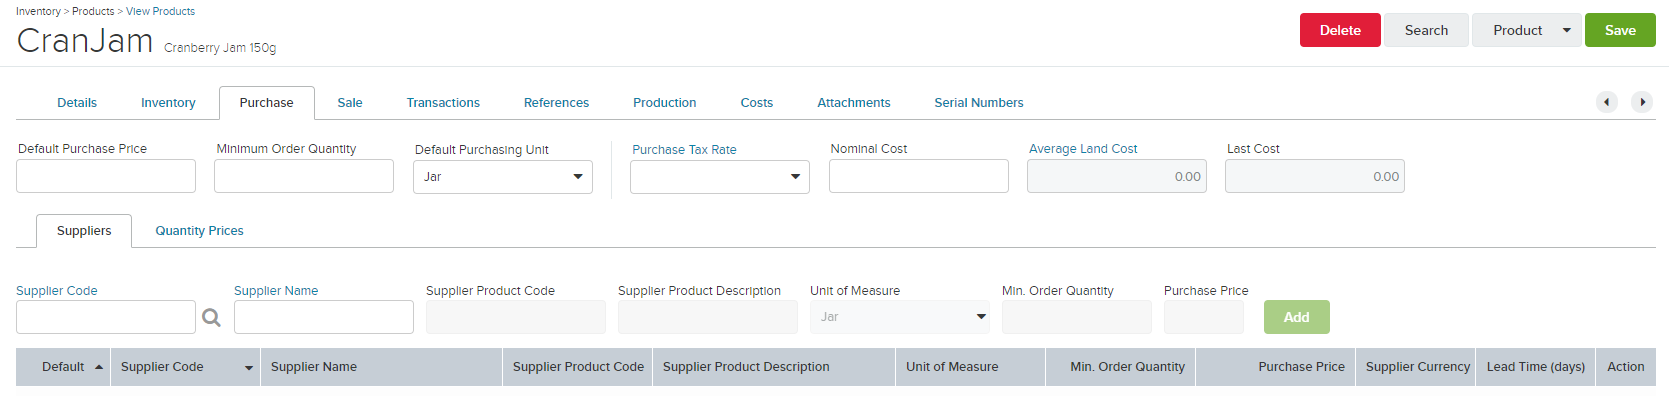The width and height of the screenshot is (1669, 419).
Task: Focus the Default Purchase Price field
Action: point(106,176)
